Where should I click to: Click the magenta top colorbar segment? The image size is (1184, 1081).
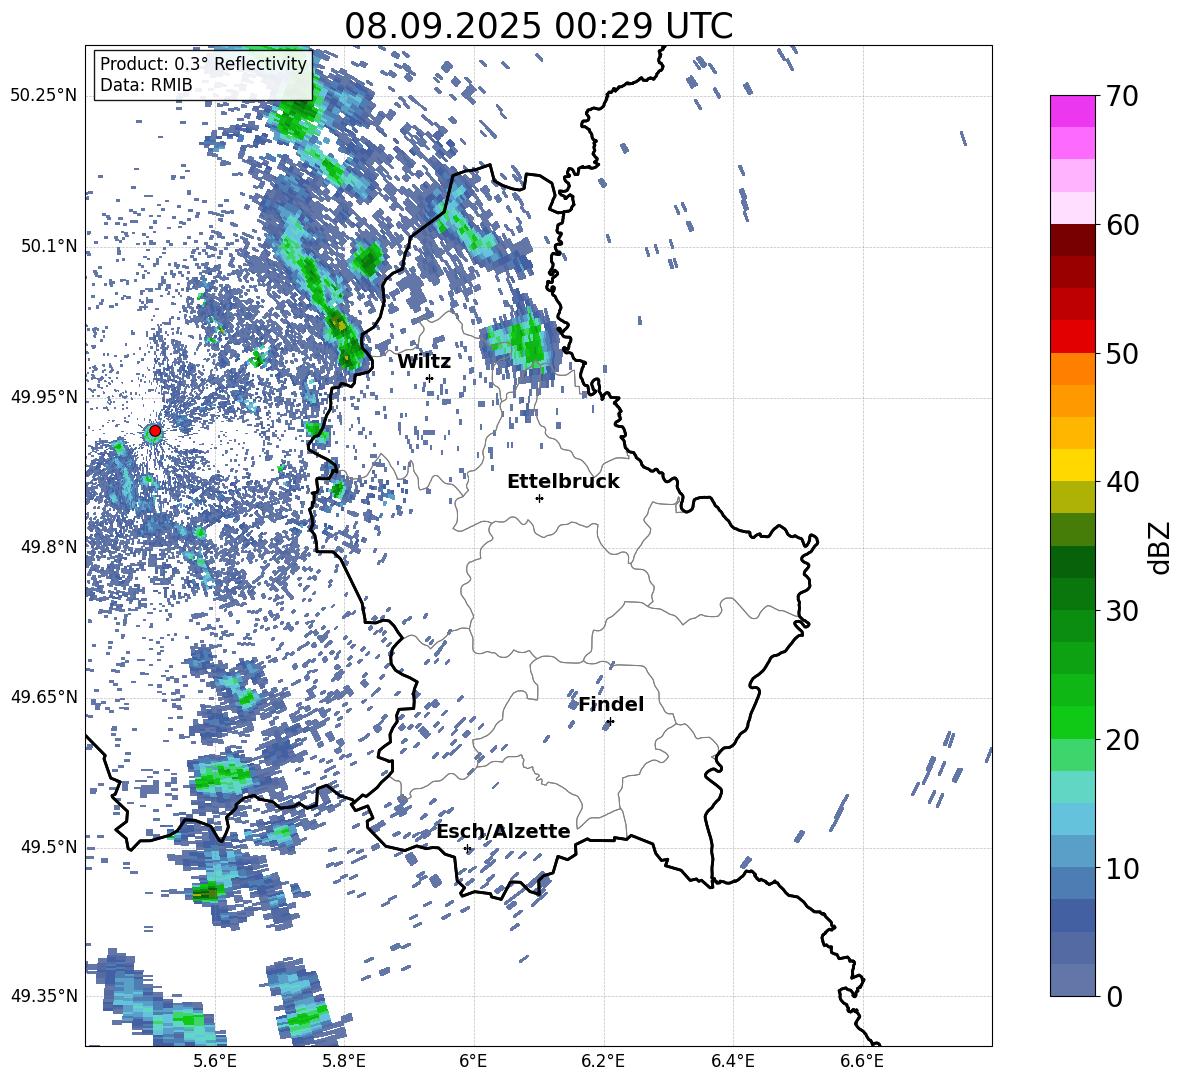pos(1072,111)
